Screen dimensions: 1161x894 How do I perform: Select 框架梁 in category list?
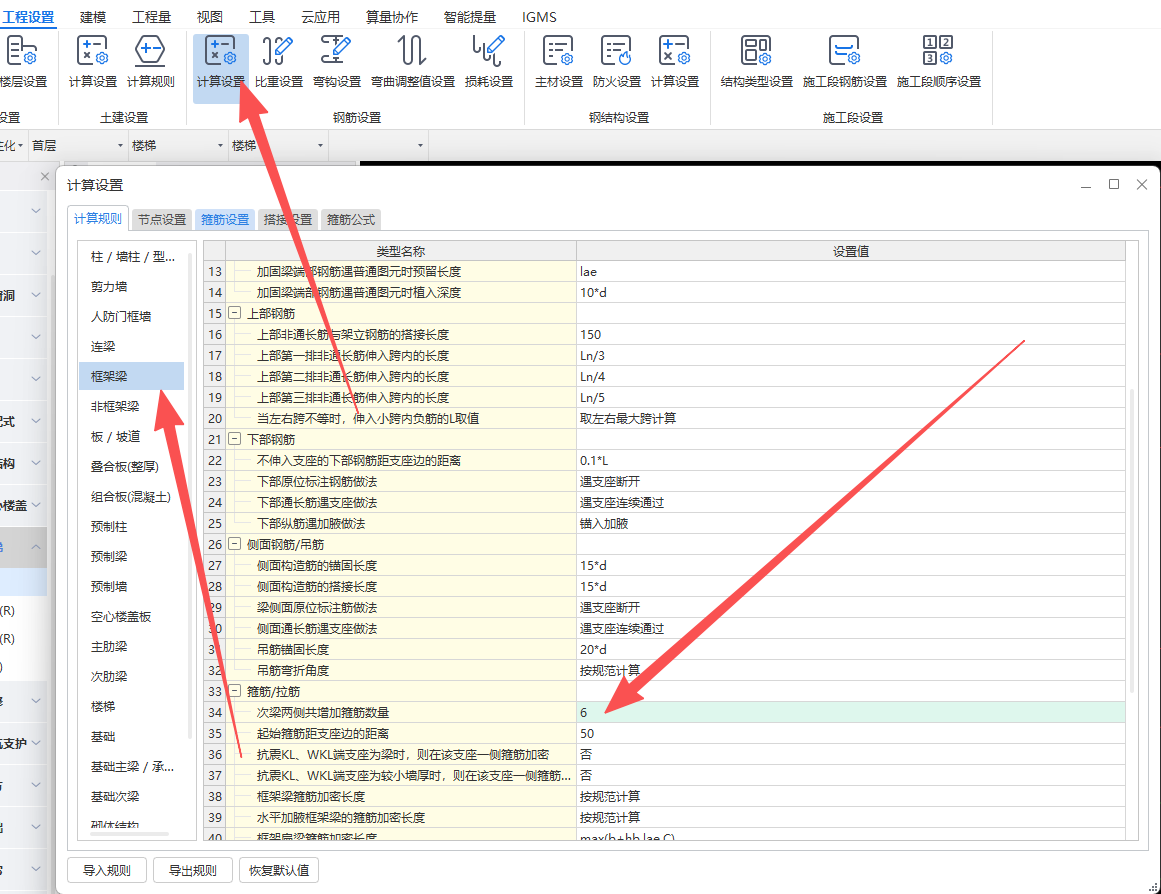tap(133, 376)
